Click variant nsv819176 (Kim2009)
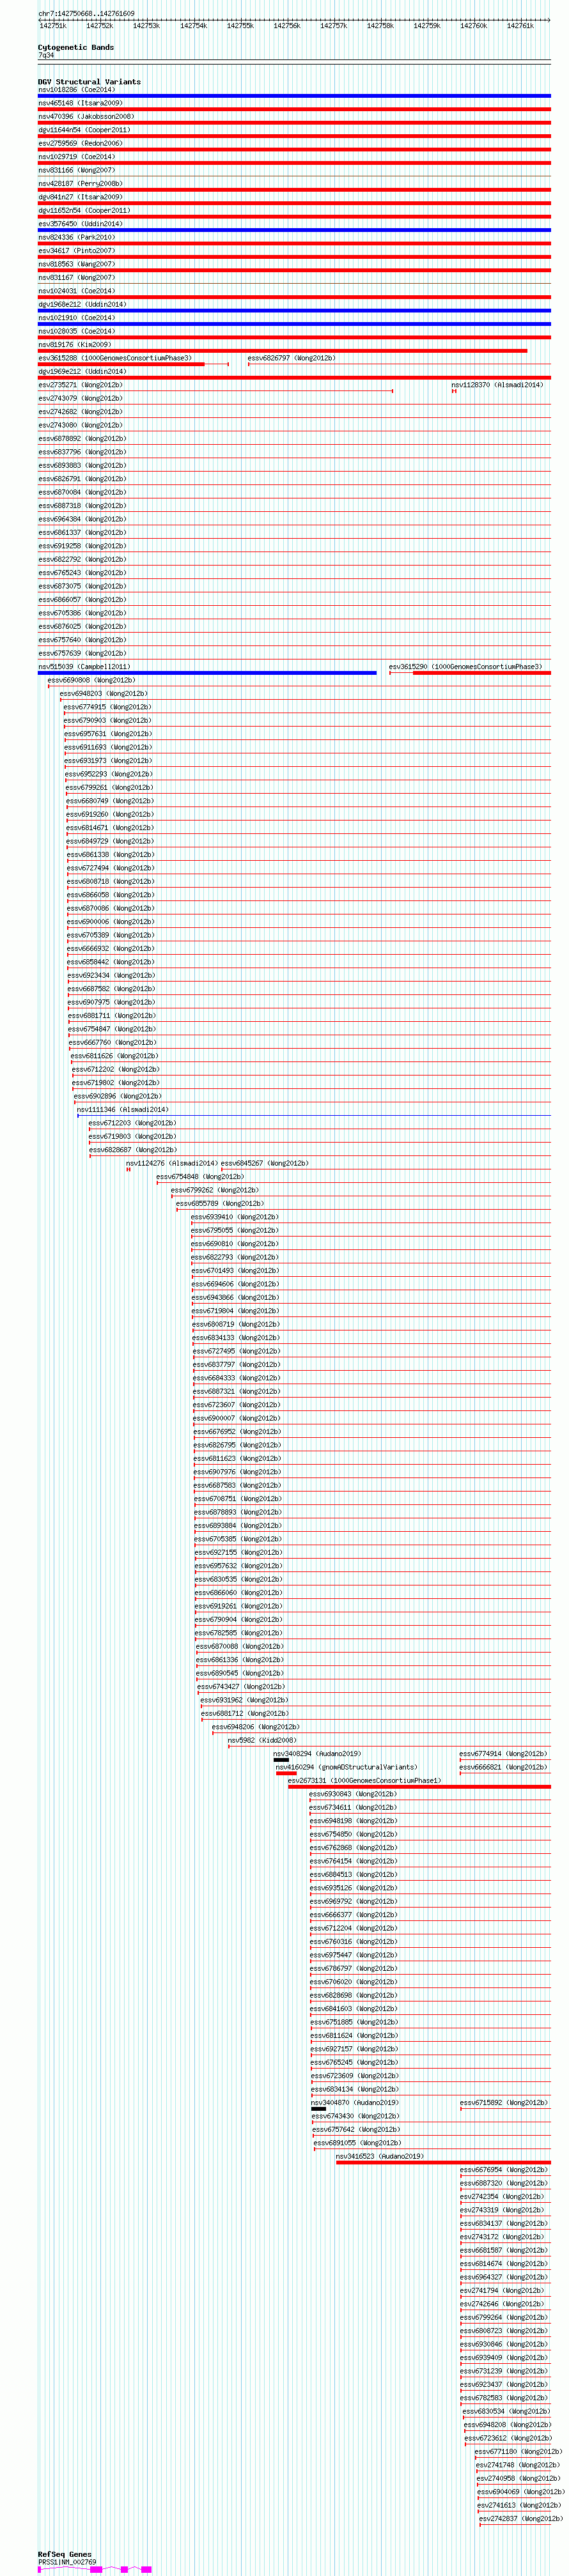The height and width of the screenshot is (2576, 569). [74, 345]
